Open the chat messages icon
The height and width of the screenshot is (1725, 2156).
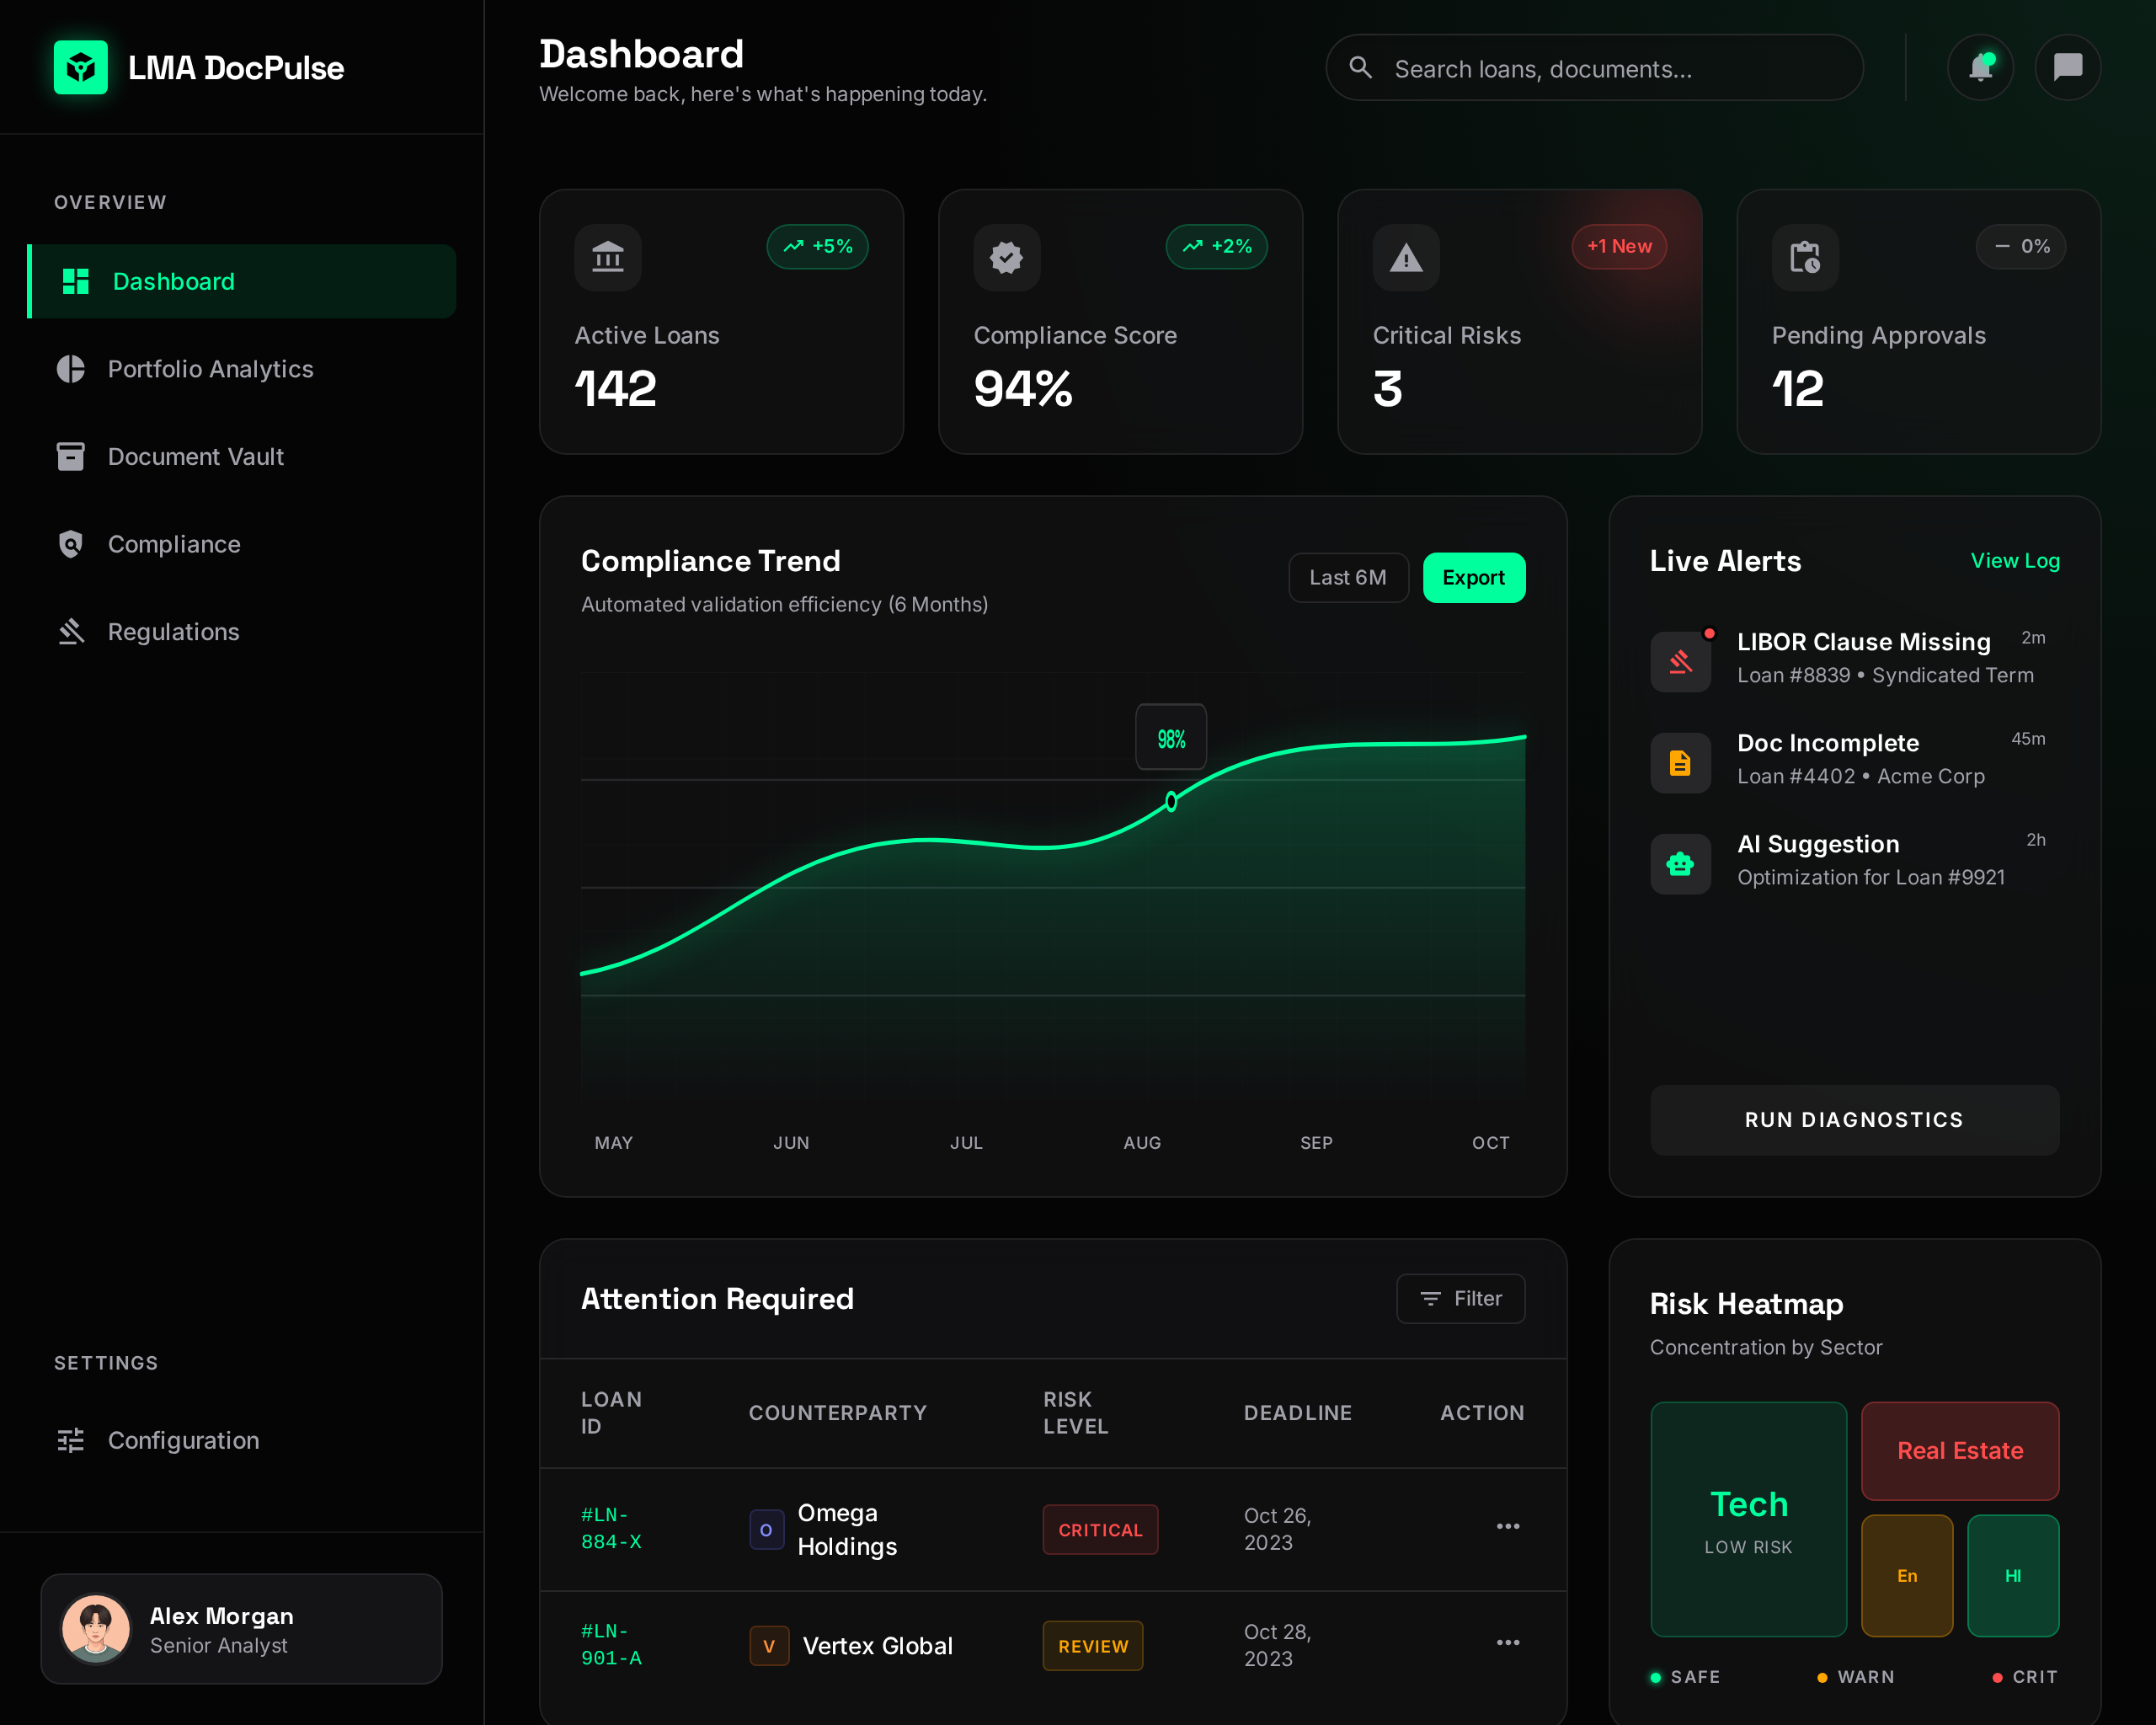coord(2067,68)
